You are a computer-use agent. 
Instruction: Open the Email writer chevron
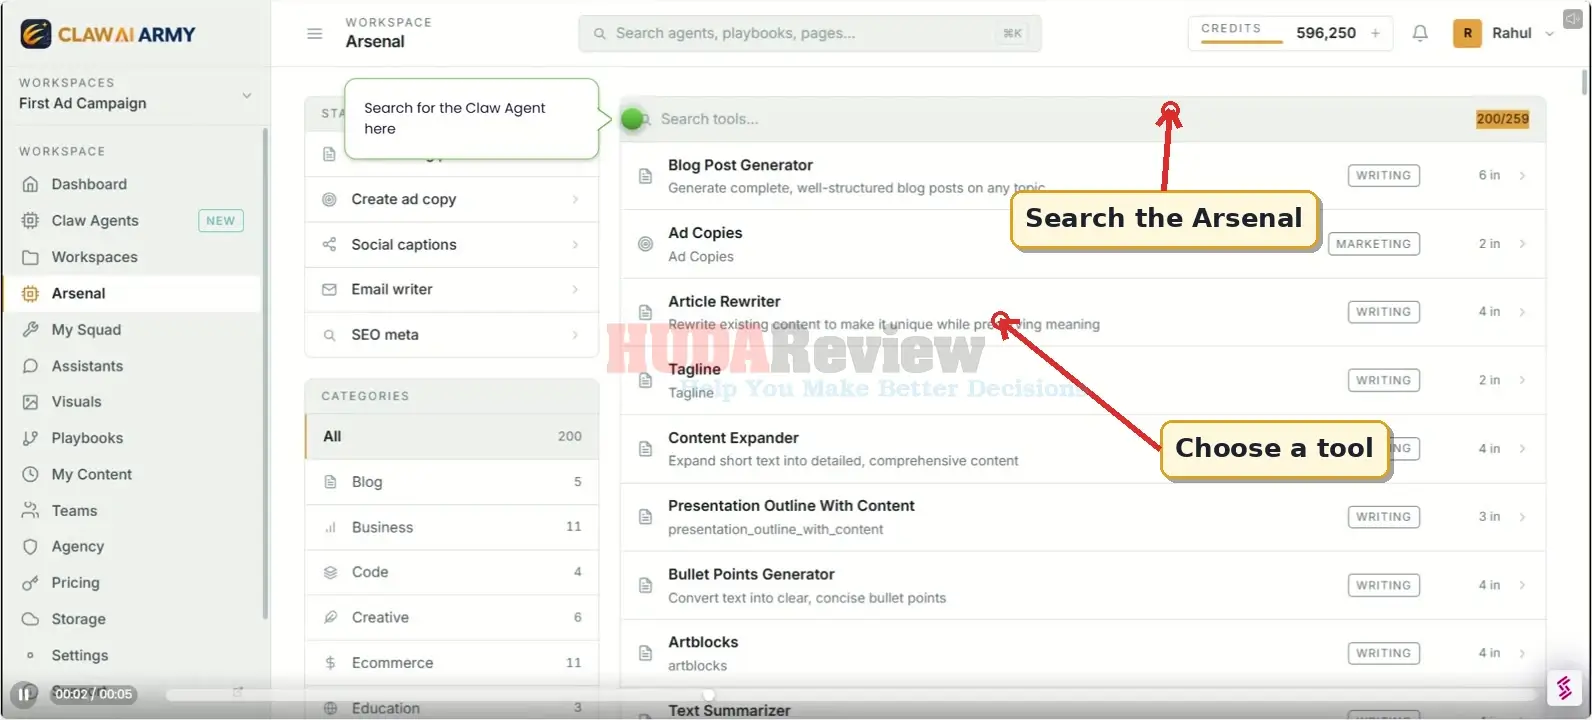tap(575, 290)
